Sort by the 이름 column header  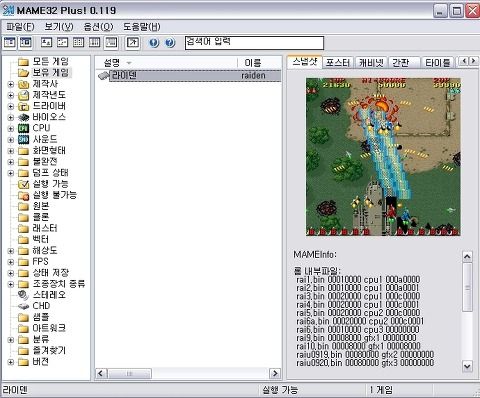pos(259,63)
